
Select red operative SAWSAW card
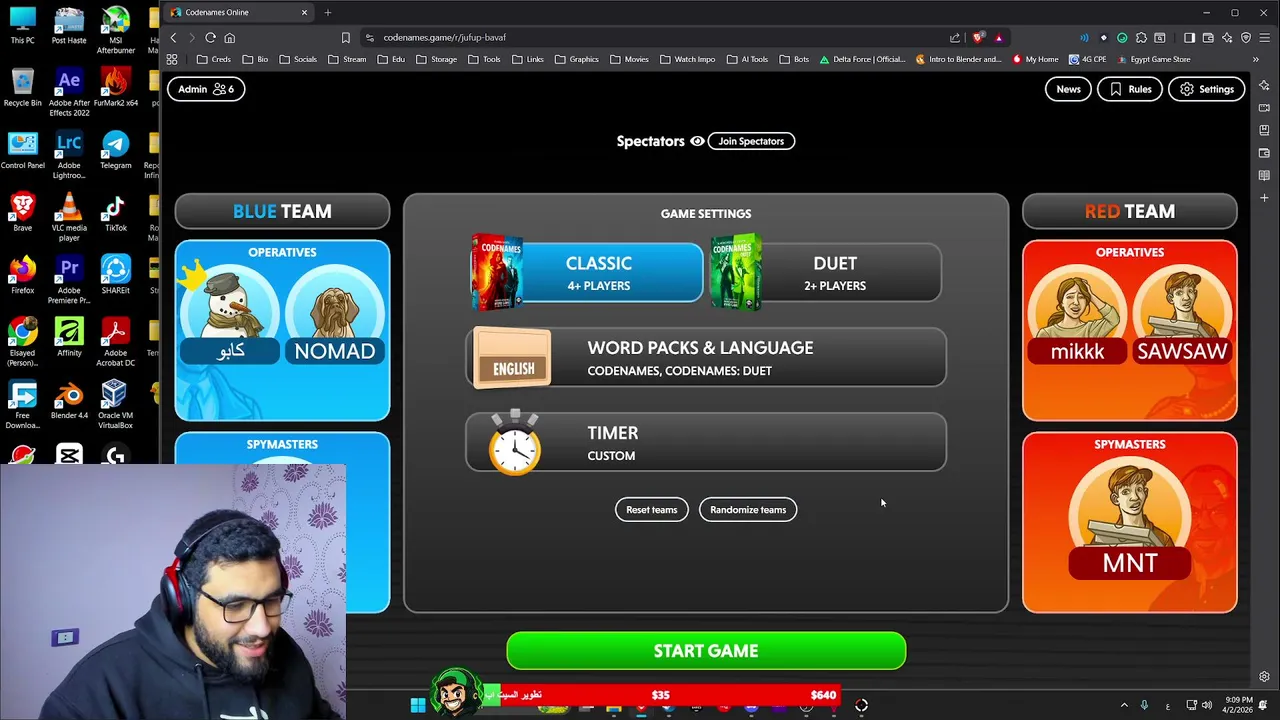tap(1182, 313)
